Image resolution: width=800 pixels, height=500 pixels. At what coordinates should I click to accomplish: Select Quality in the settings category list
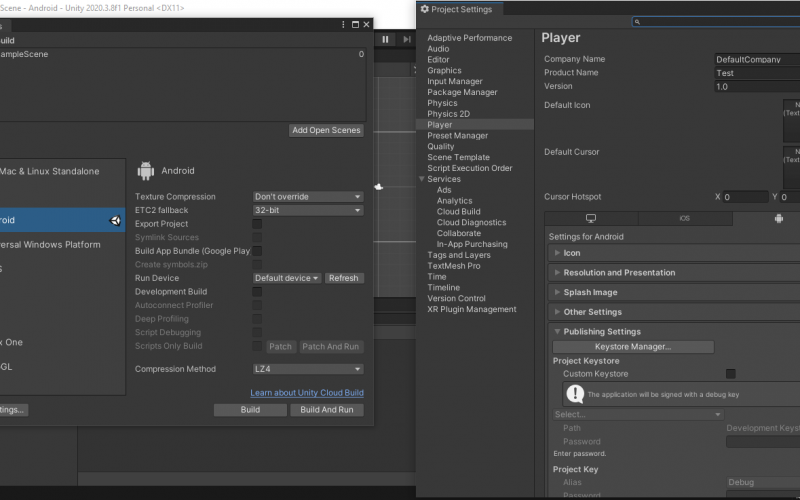pos(441,147)
